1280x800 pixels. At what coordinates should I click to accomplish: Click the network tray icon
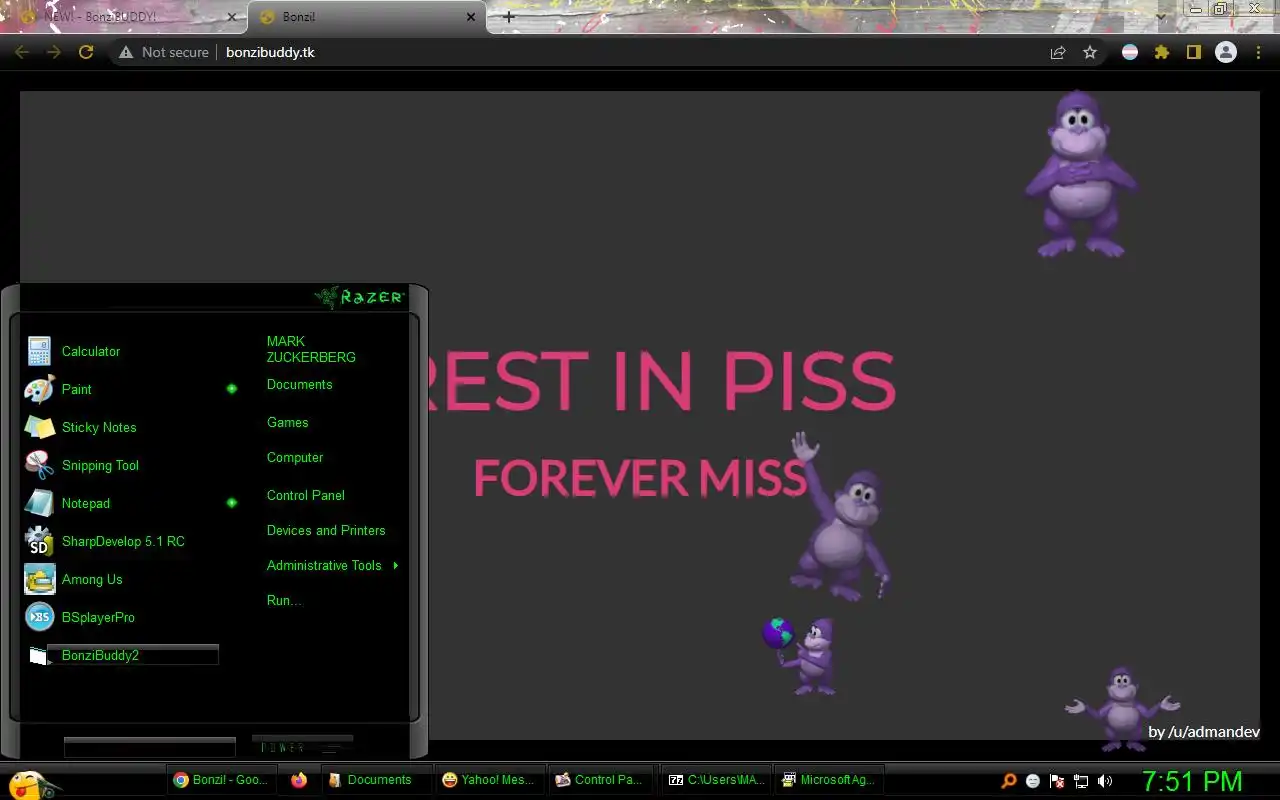click(x=1081, y=781)
